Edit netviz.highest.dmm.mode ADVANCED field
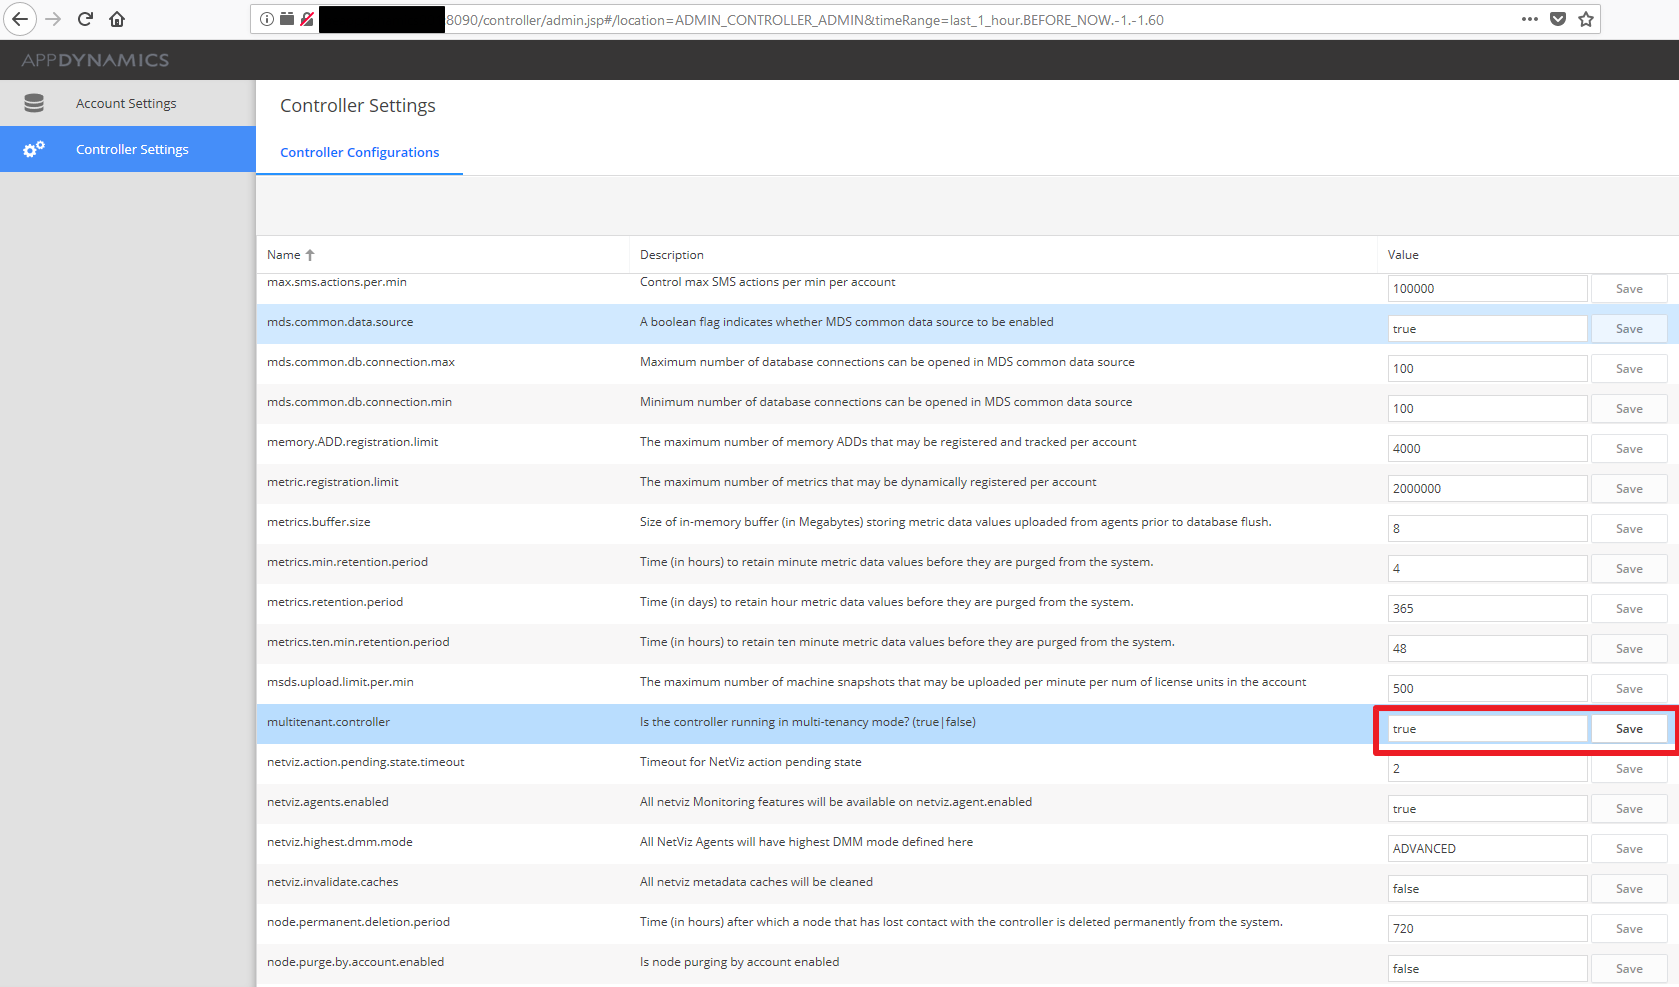The image size is (1679, 987). tap(1487, 849)
